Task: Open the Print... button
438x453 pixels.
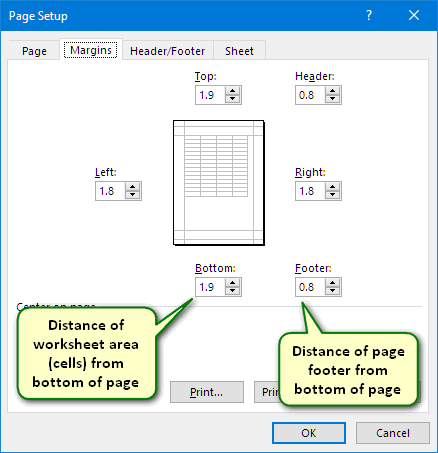Action: (x=207, y=392)
